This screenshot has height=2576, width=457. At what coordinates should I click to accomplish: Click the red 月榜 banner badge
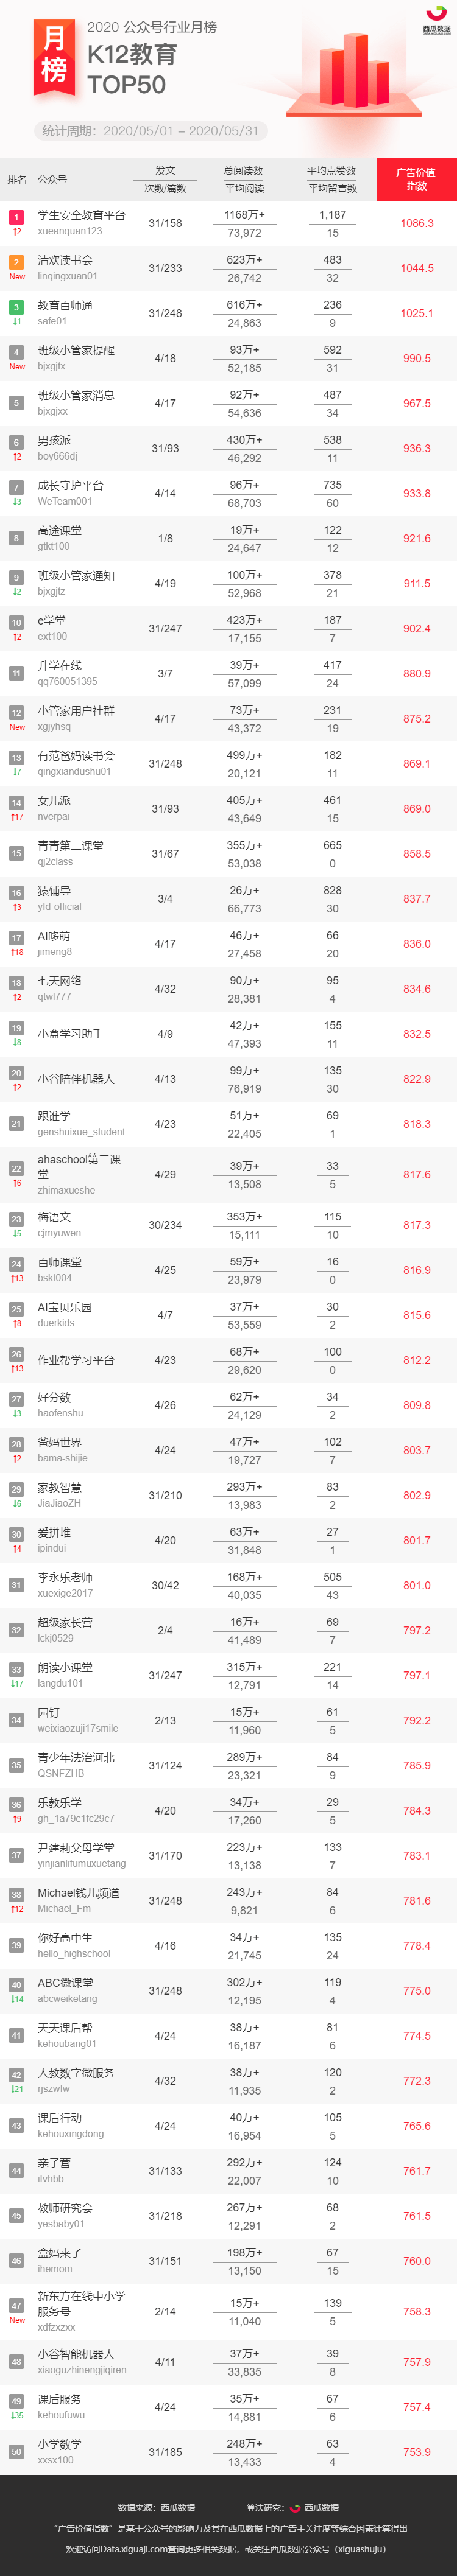[x=54, y=57]
